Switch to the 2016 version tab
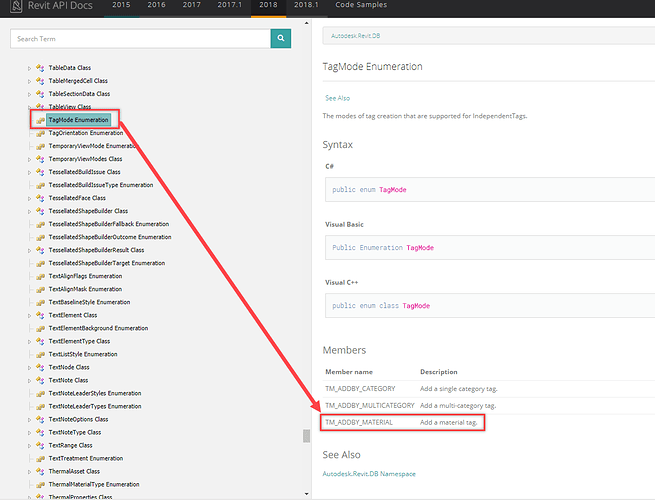Screen dimensions: 655x500 point(156,6)
